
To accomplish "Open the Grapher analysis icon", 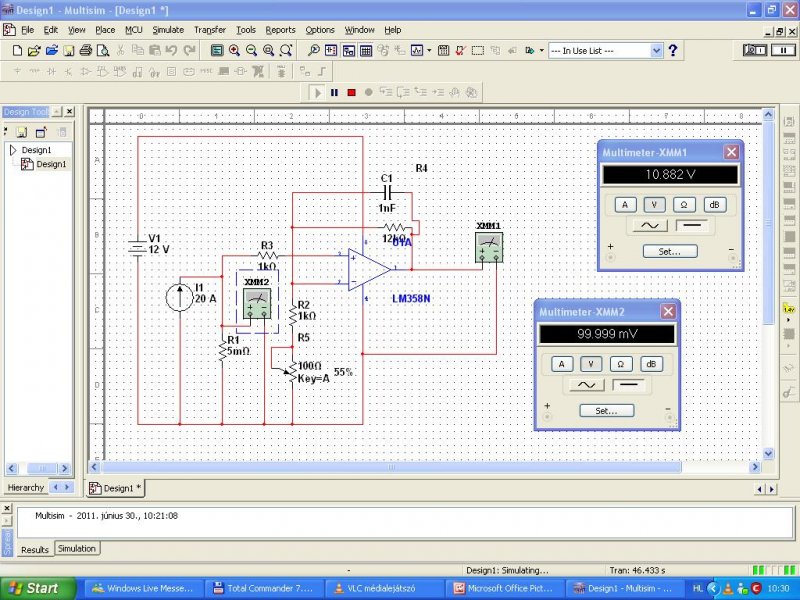I will point(417,51).
